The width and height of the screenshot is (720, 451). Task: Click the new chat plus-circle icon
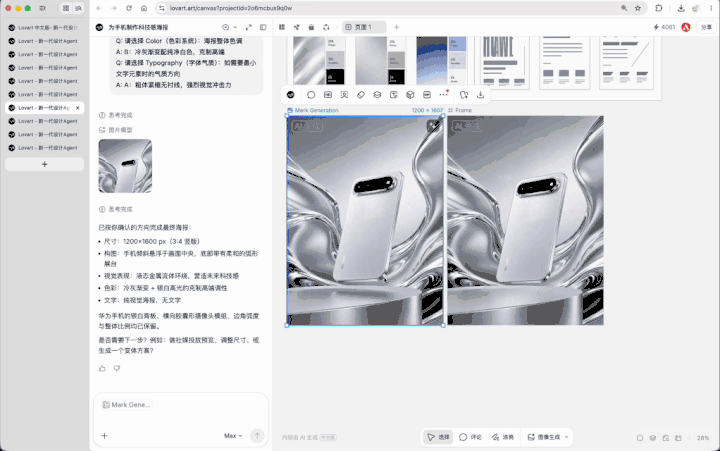(225, 27)
